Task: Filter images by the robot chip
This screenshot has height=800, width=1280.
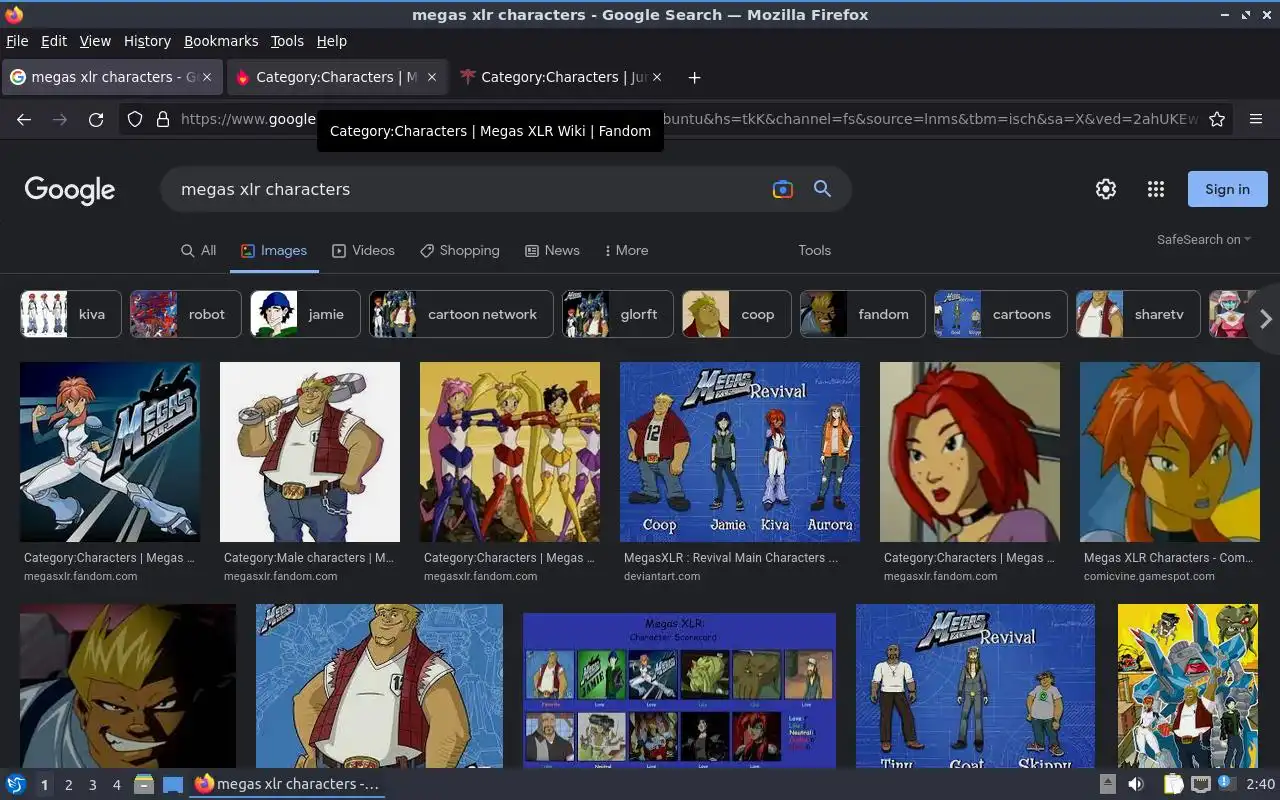Action: point(186,314)
